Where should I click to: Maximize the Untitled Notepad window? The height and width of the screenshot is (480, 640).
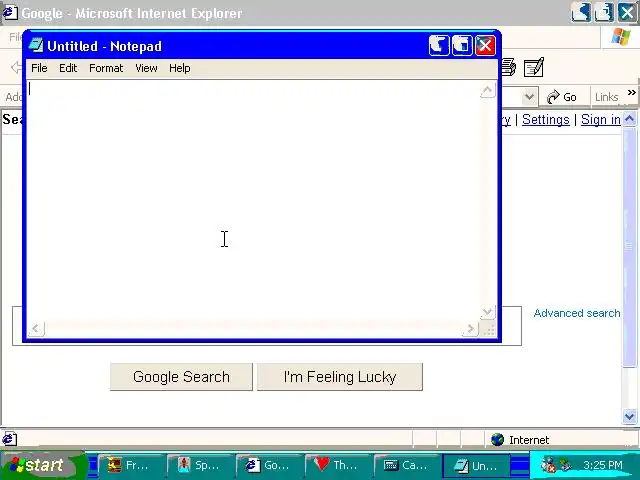point(462,45)
